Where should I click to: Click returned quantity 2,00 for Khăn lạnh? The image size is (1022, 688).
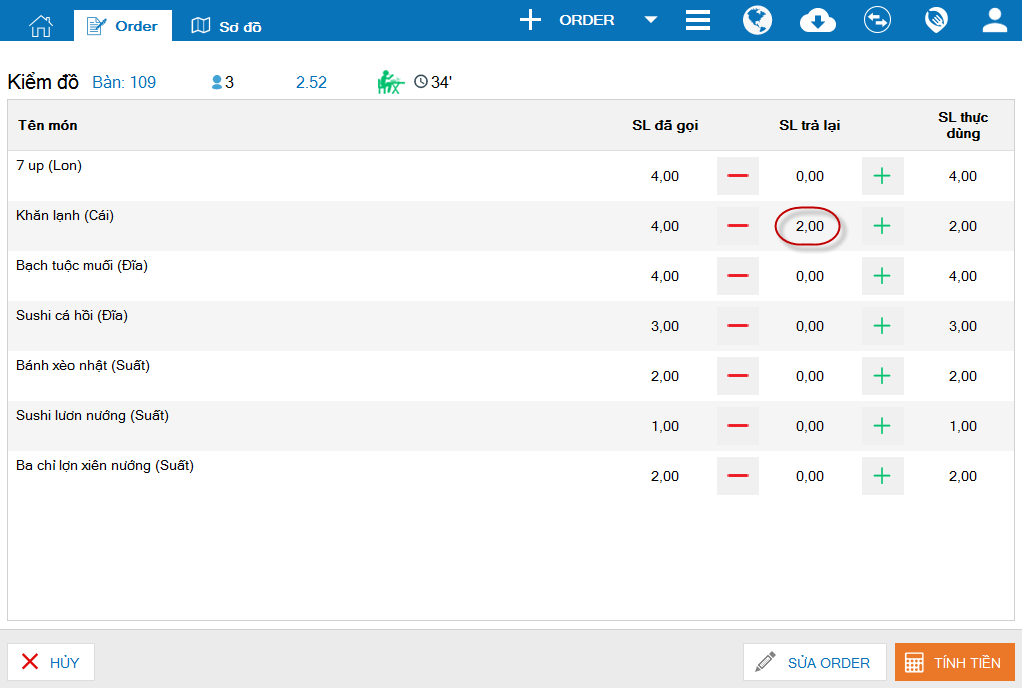click(810, 226)
